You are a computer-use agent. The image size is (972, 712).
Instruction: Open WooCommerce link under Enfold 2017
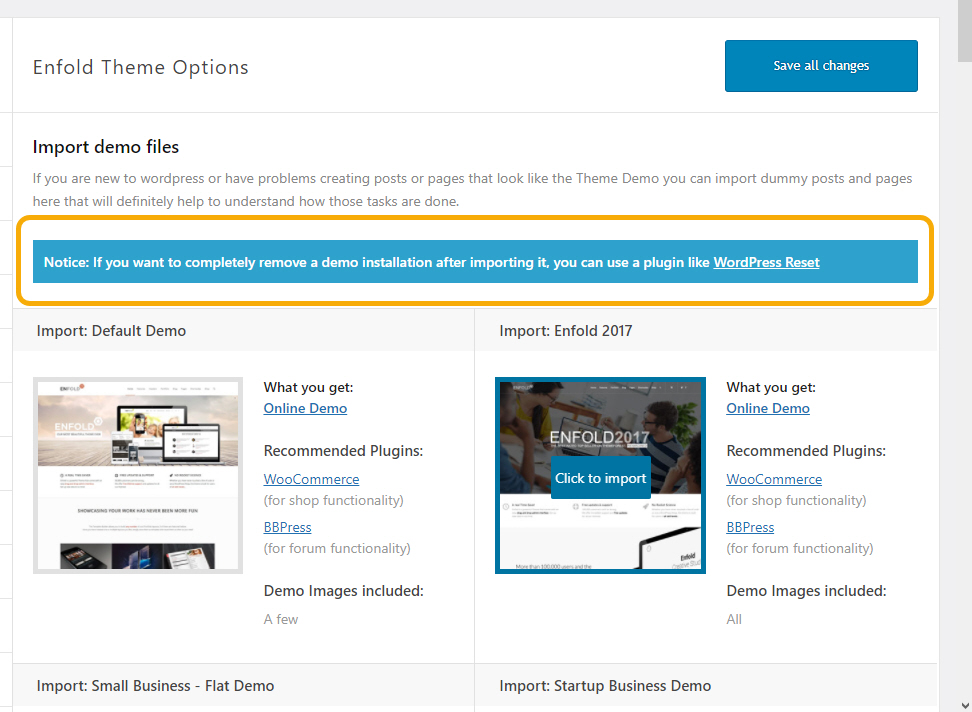[774, 479]
